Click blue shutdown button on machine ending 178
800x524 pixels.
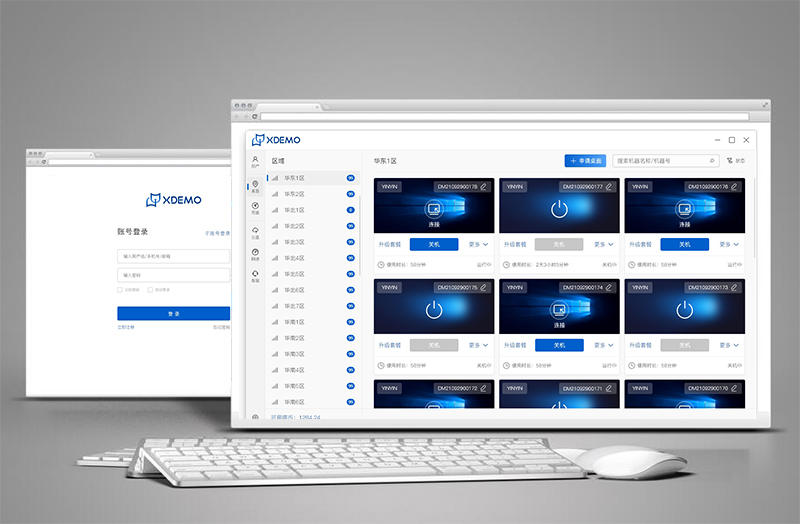pyautogui.click(x=434, y=244)
